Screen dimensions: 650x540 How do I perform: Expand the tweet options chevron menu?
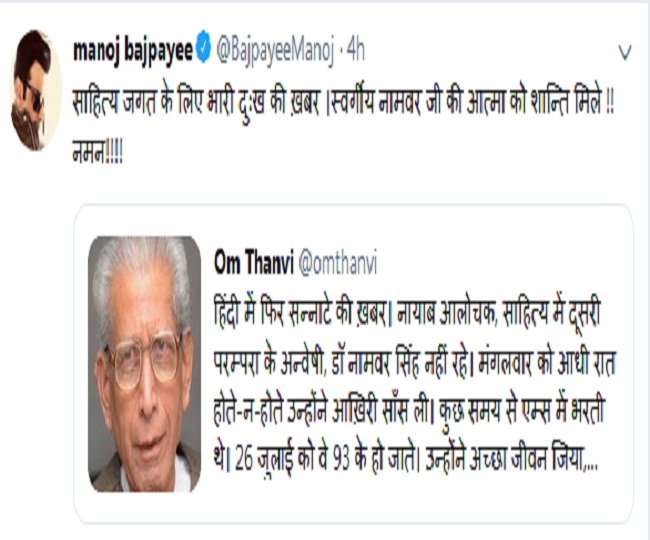(x=625, y=53)
